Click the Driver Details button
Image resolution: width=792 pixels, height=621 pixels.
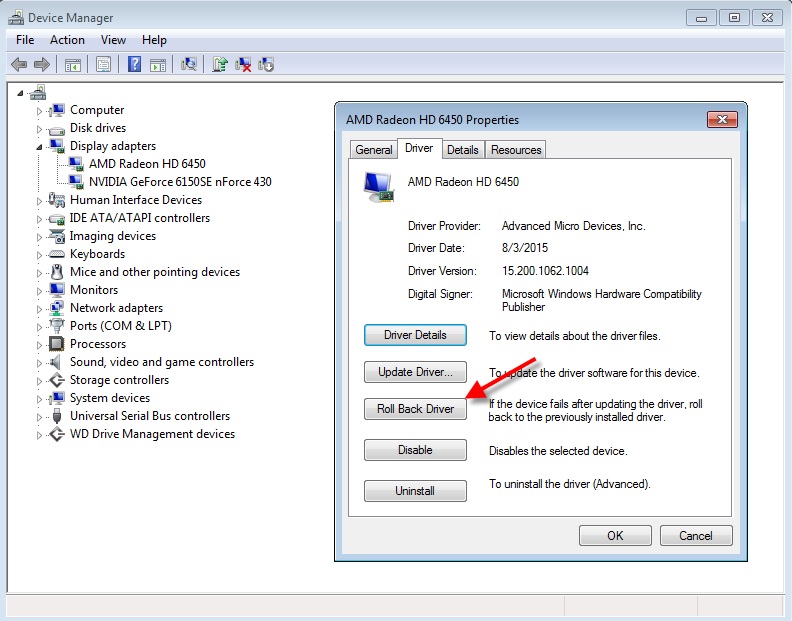(x=415, y=335)
